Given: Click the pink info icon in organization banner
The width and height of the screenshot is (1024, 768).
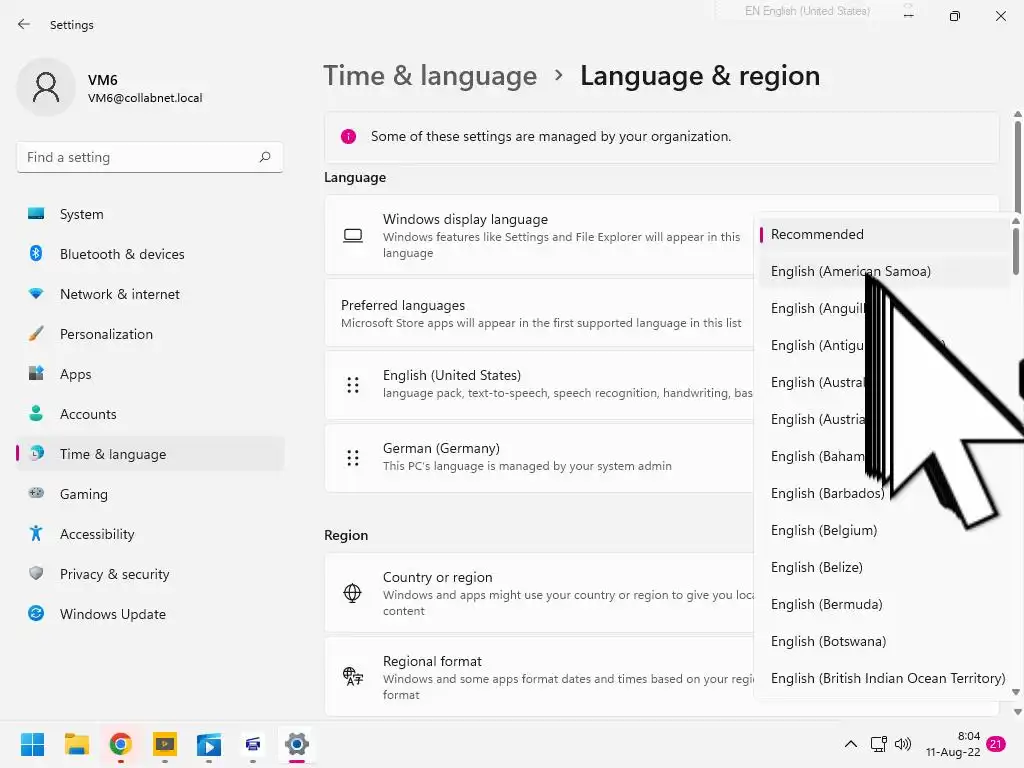Looking at the screenshot, I should point(348,136).
